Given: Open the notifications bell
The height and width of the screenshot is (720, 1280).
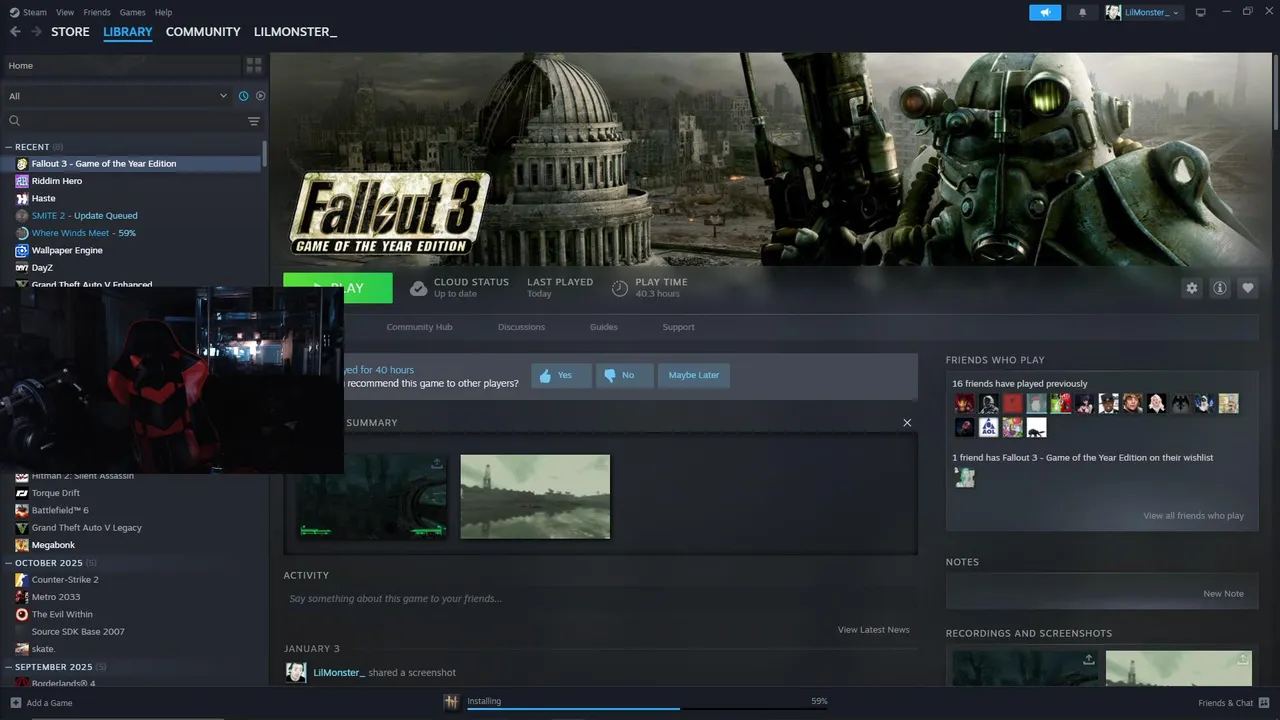Looking at the screenshot, I should [x=1082, y=12].
